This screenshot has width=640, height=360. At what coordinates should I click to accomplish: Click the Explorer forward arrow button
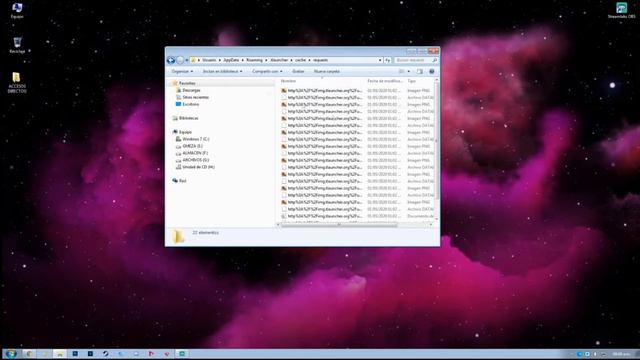(x=180, y=60)
